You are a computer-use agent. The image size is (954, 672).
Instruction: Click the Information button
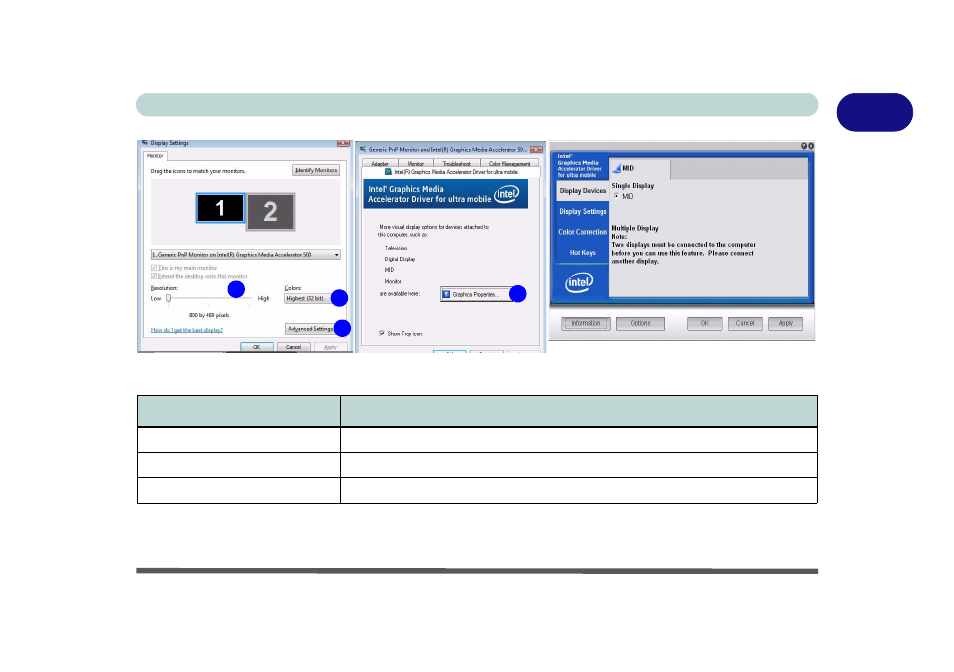tap(585, 324)
